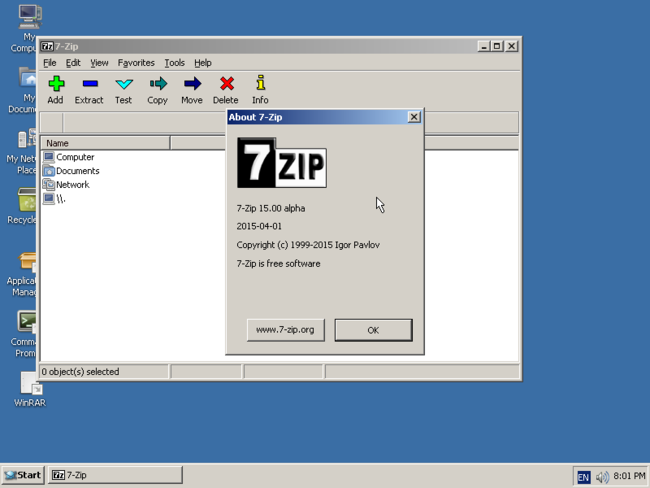Click the Add toolbar icon

click(x=56, y=84)
